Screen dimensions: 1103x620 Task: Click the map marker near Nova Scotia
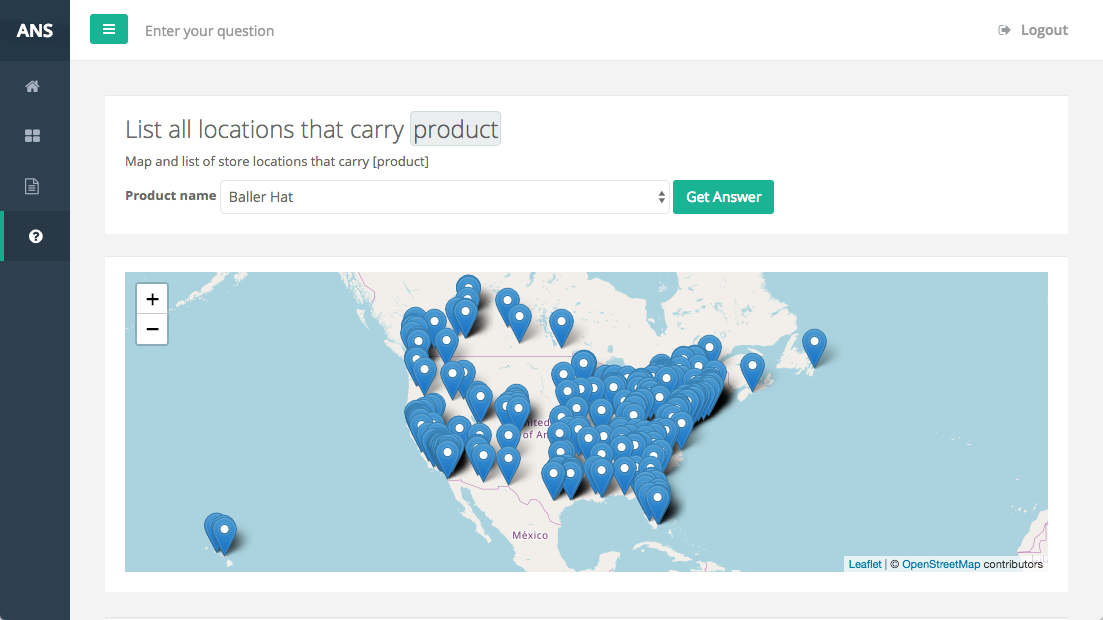(752, 369)
